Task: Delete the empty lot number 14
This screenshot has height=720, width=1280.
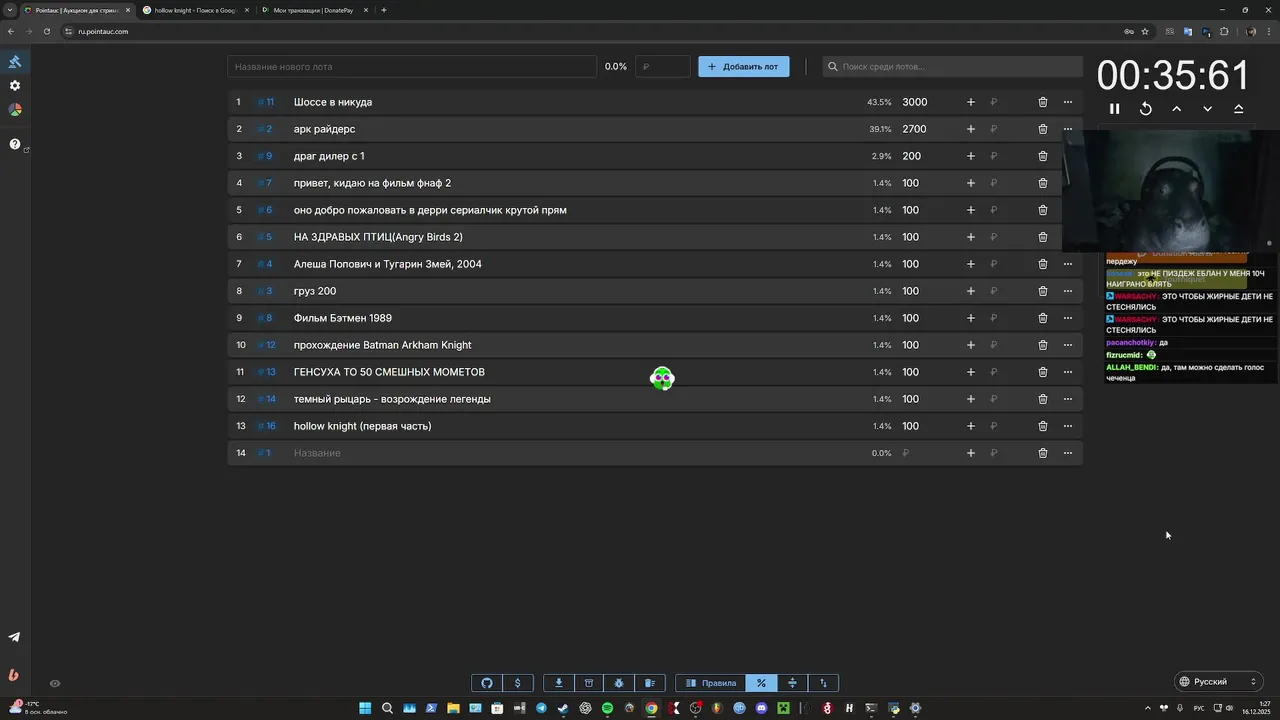Action: [1042, 453]
